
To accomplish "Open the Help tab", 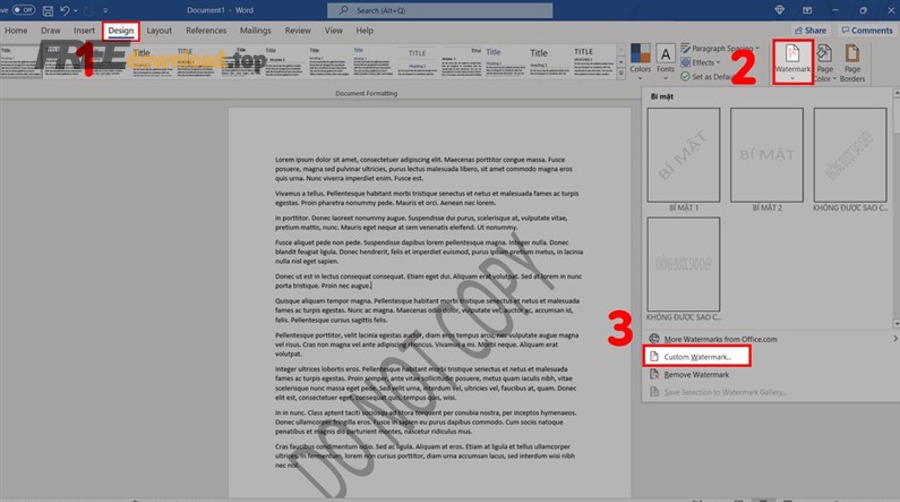I will pyautogui.click(x=364, y=30).
